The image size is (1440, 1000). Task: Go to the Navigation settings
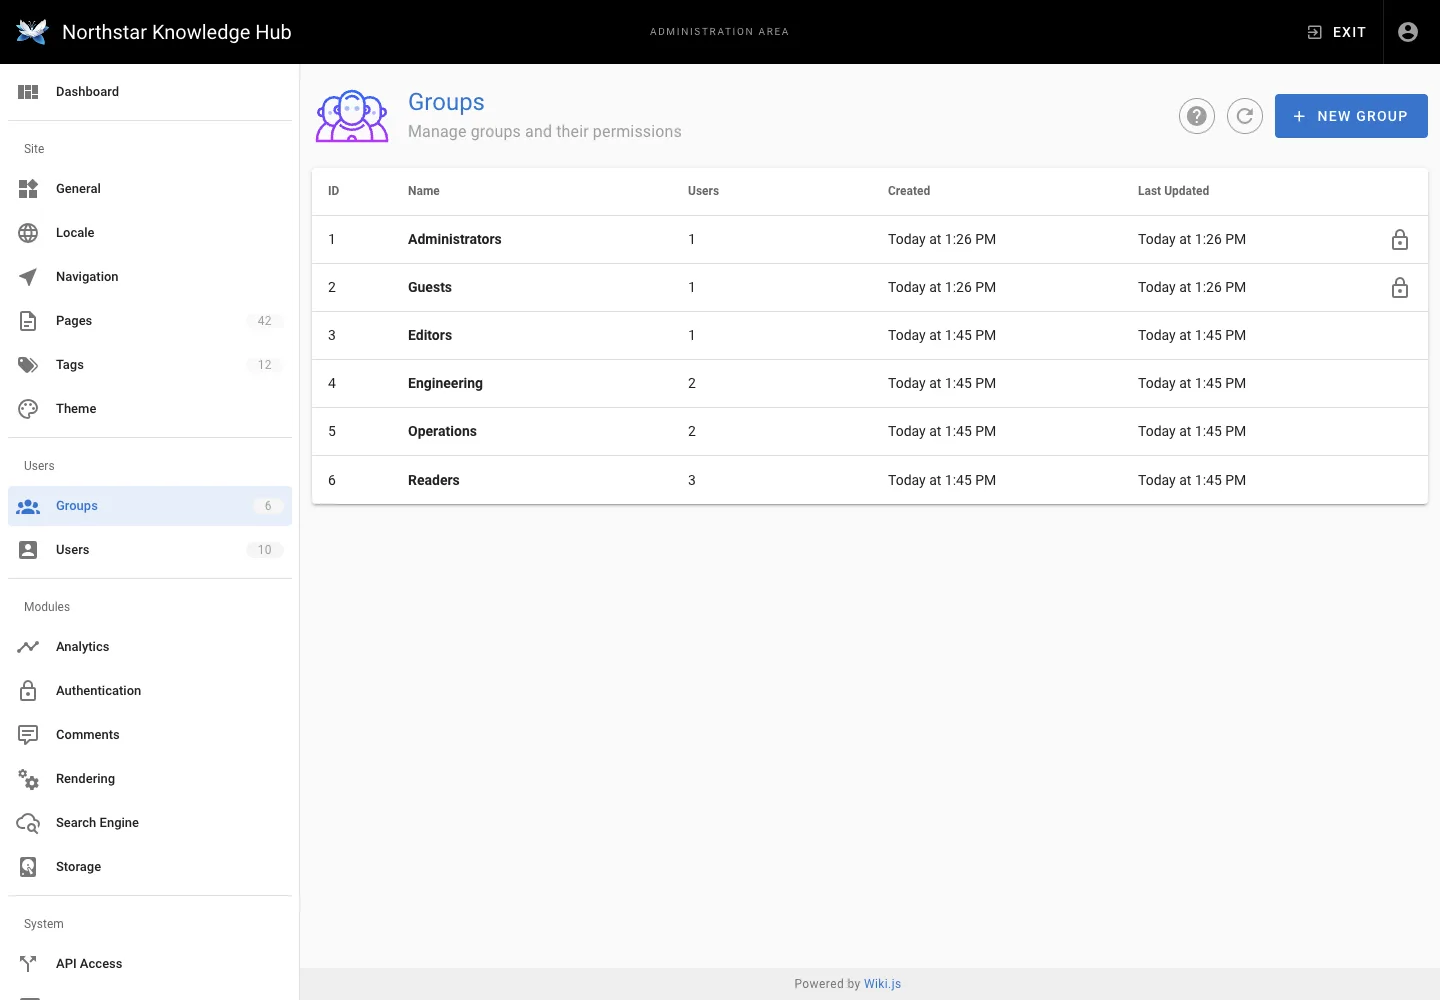(150, 277)
